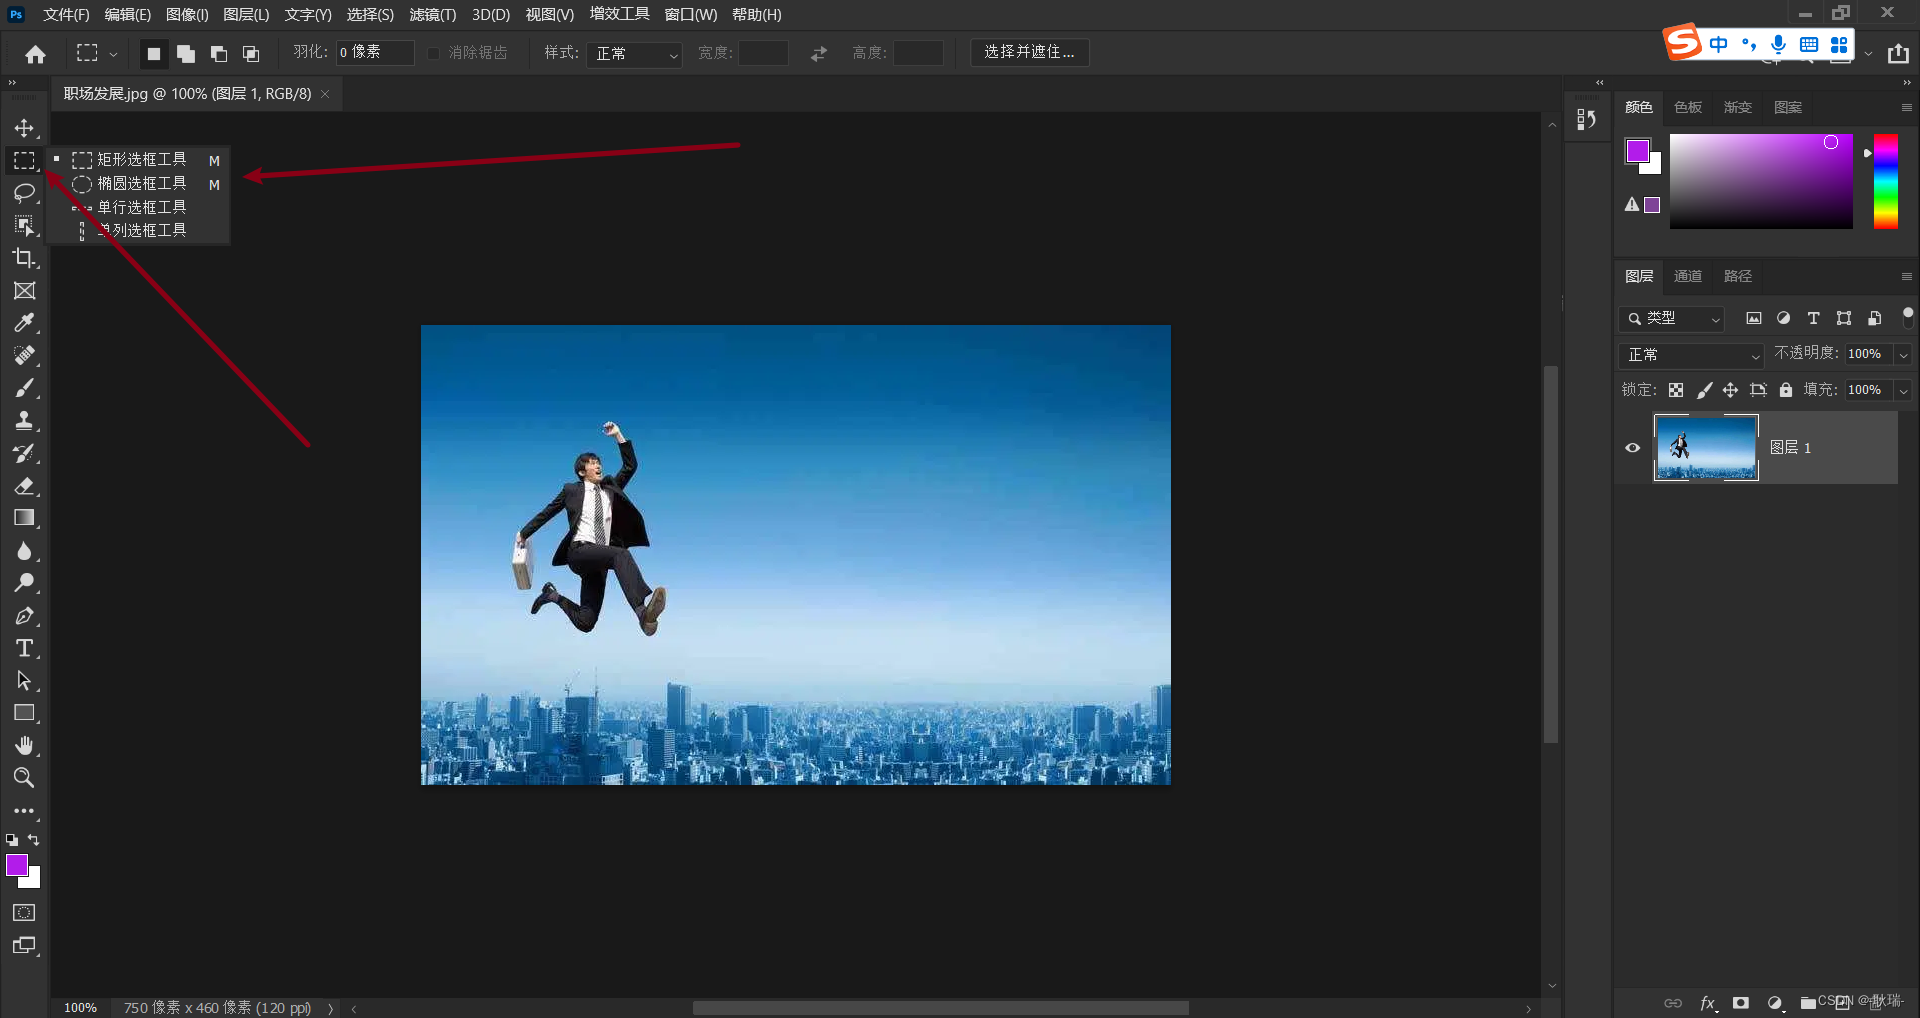The height and width of the screenshot is (1018, 1920).
Task: Select the Horizontal Type tool
Action: click(x=24, y=648)
